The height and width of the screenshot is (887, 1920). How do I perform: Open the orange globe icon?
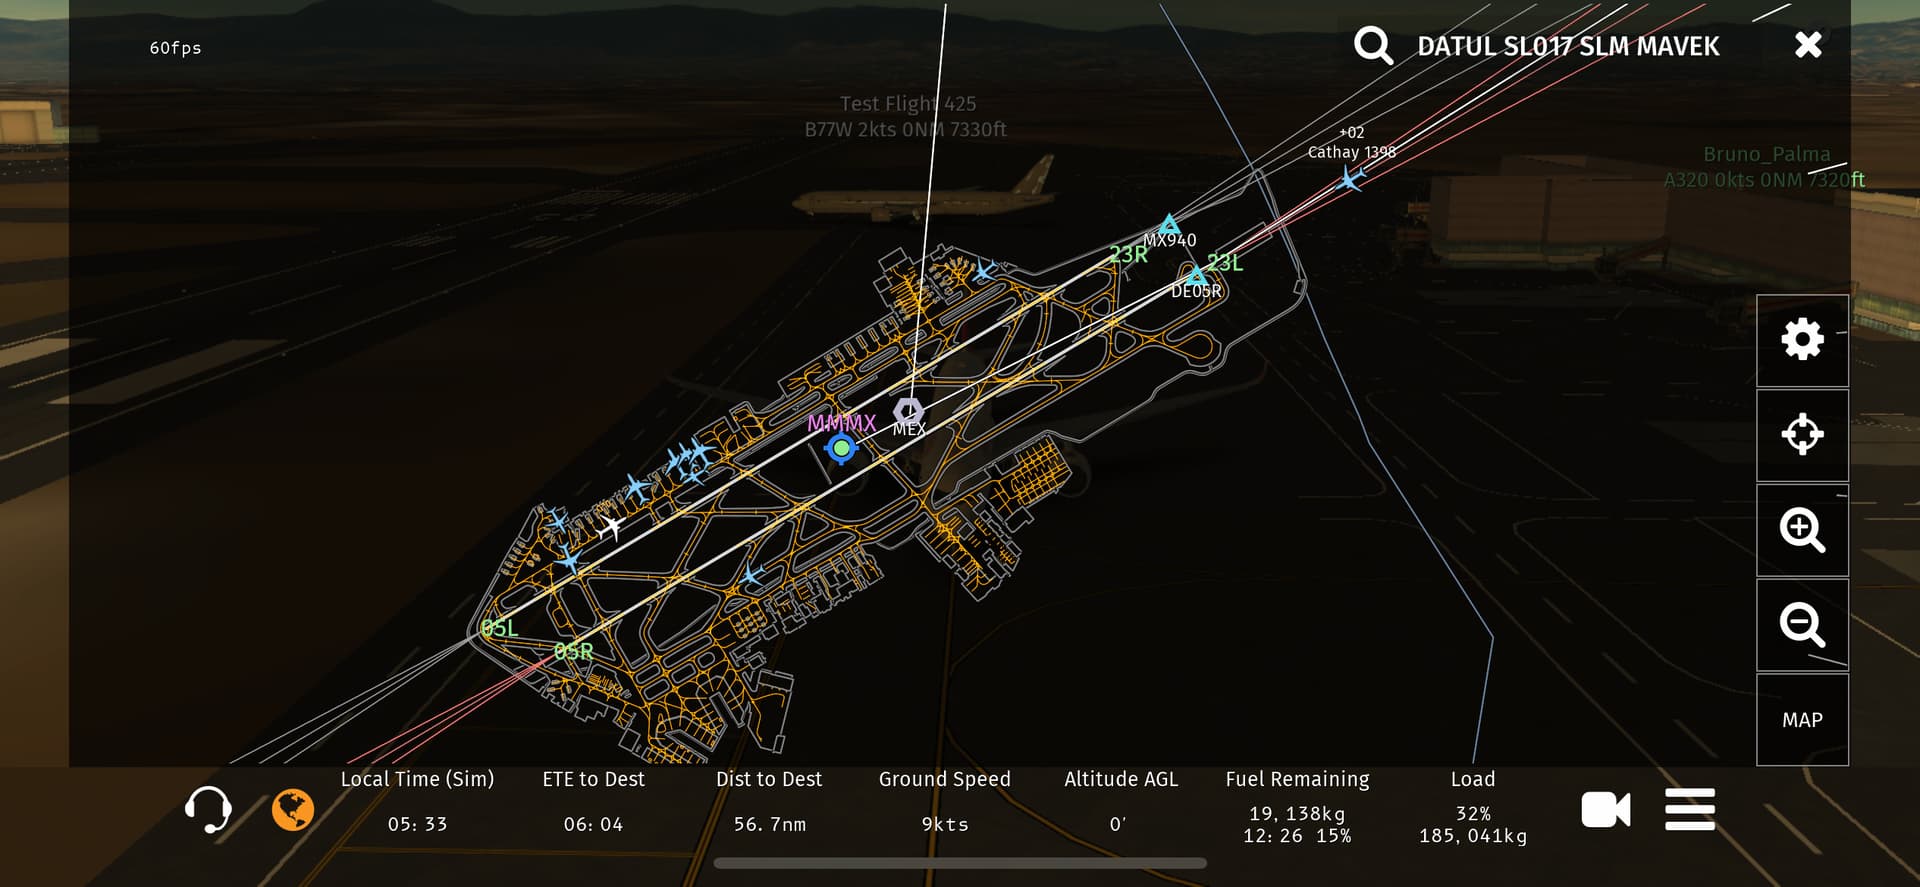pos(293,810)
